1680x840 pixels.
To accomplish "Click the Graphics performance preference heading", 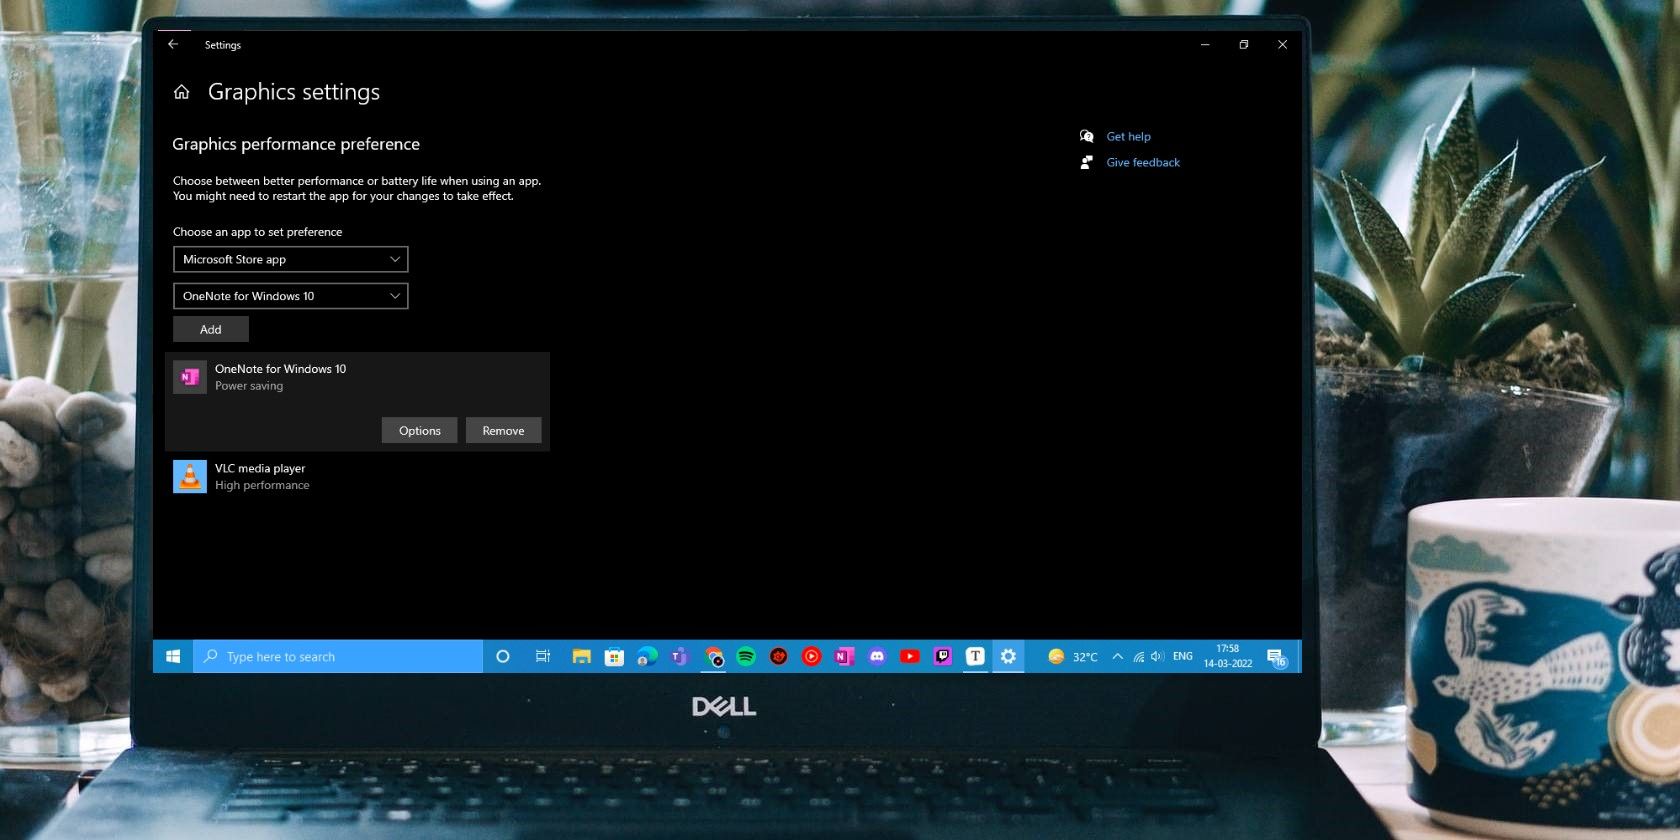I will click(x=296, y=144).
